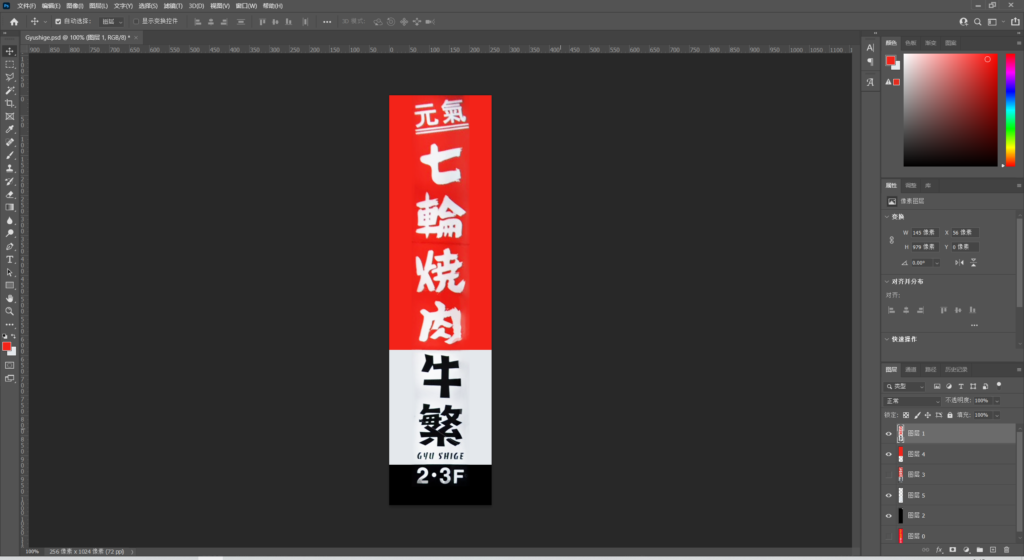Viewport: 1024px width, 560px height.
Task: Switch to the 通道 tab in the Layers panel group
Action: [x=911, y=369]
